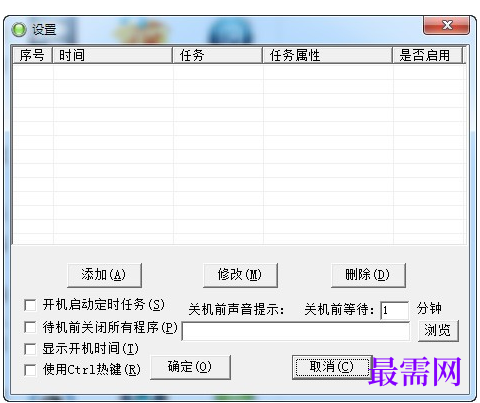Screen dimensions: 480x403
Task: Sort by the 时间 column header
Action: (x=112, y=55)
